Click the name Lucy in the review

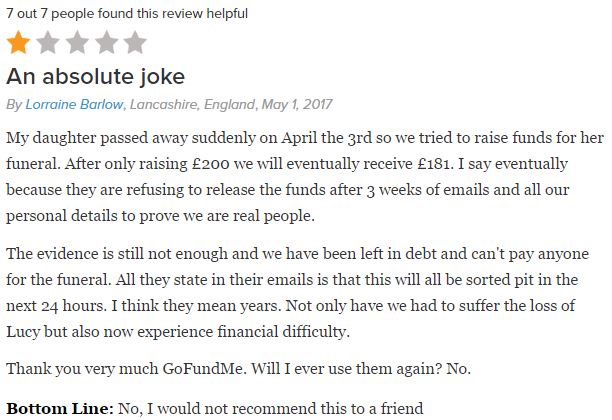click(x=23, y=332)
